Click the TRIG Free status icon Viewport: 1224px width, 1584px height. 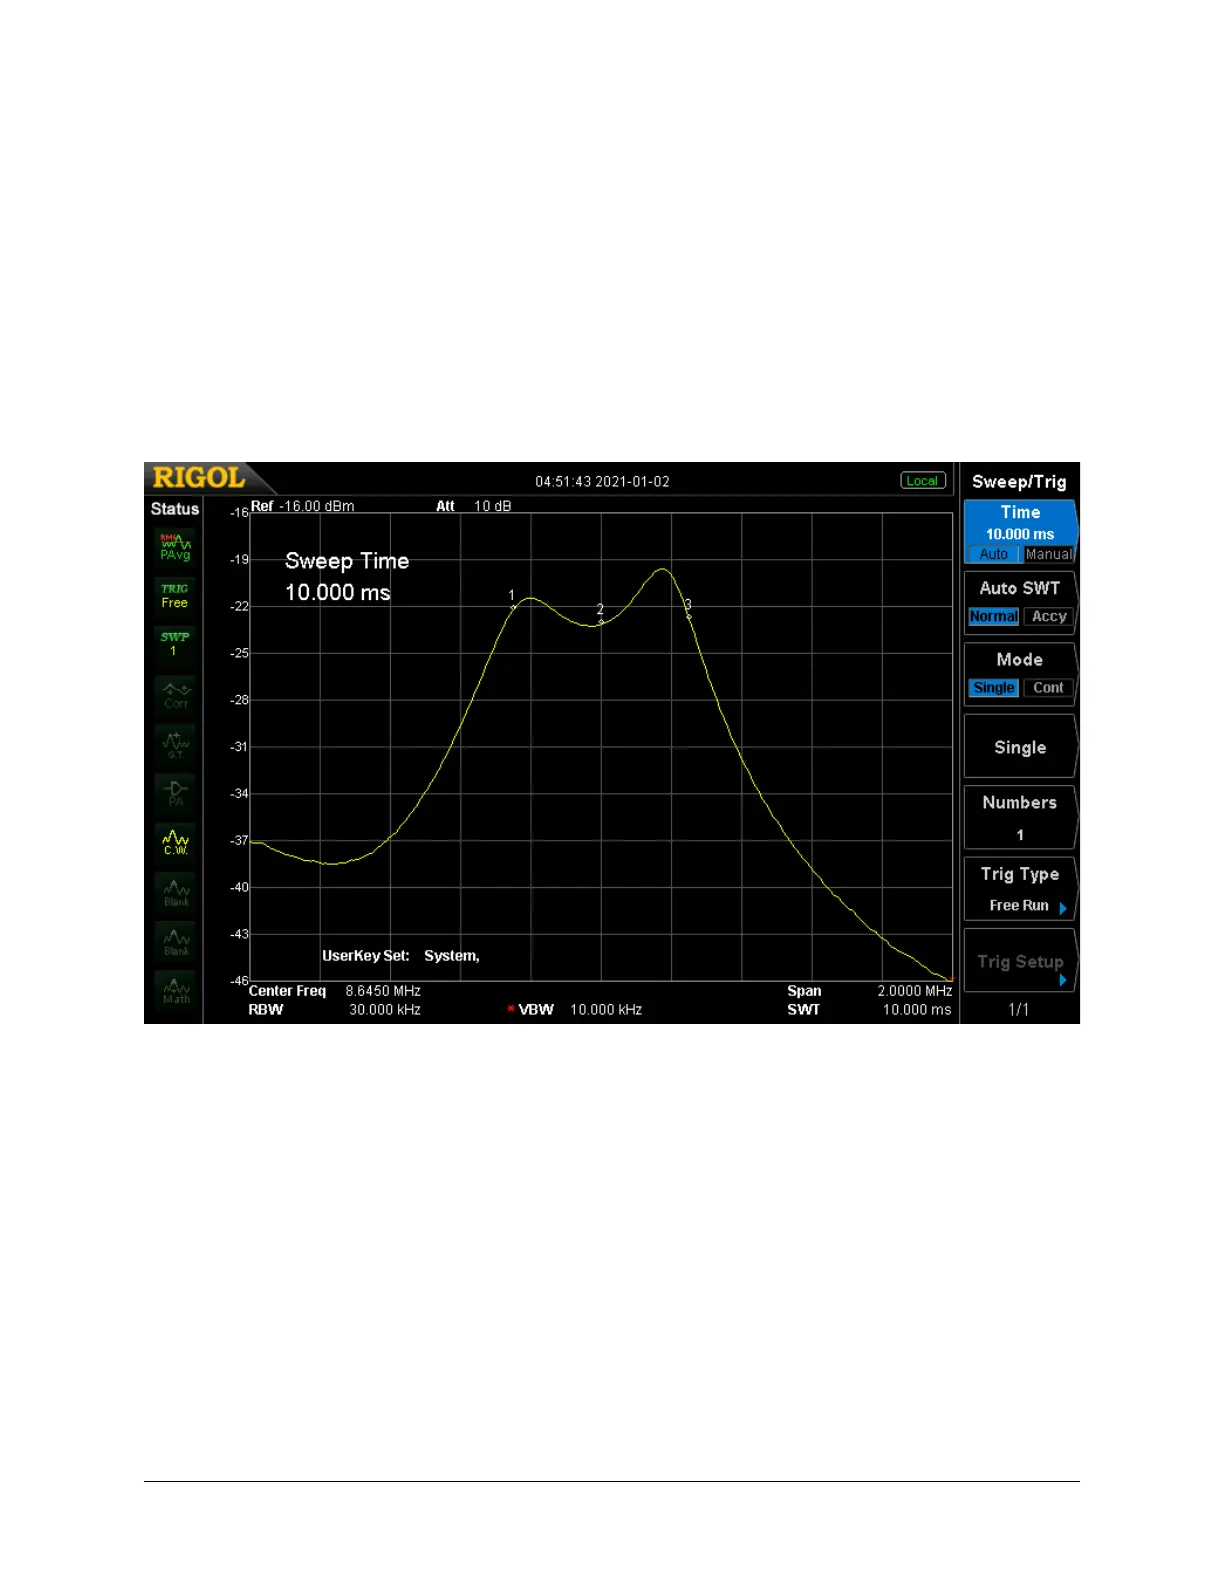tap(175, 595)
